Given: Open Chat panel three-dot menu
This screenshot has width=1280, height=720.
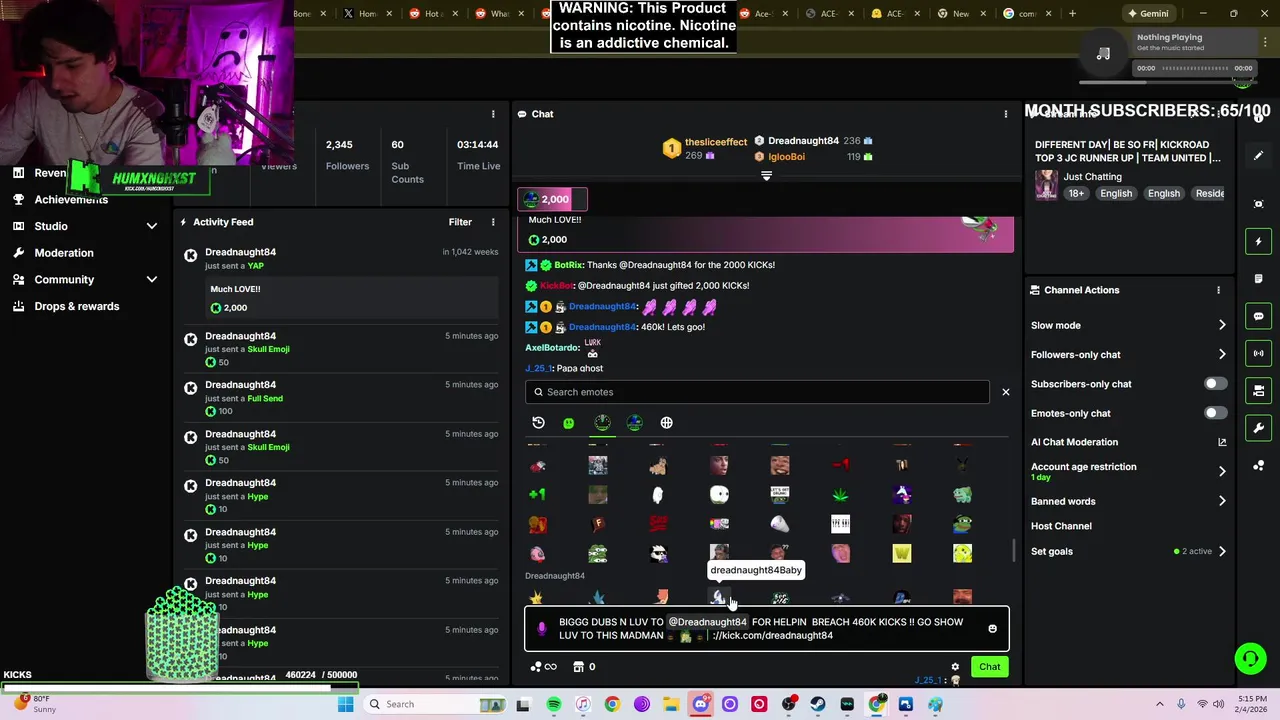Looking at the screenshot, I should [x=1006, y=114].
